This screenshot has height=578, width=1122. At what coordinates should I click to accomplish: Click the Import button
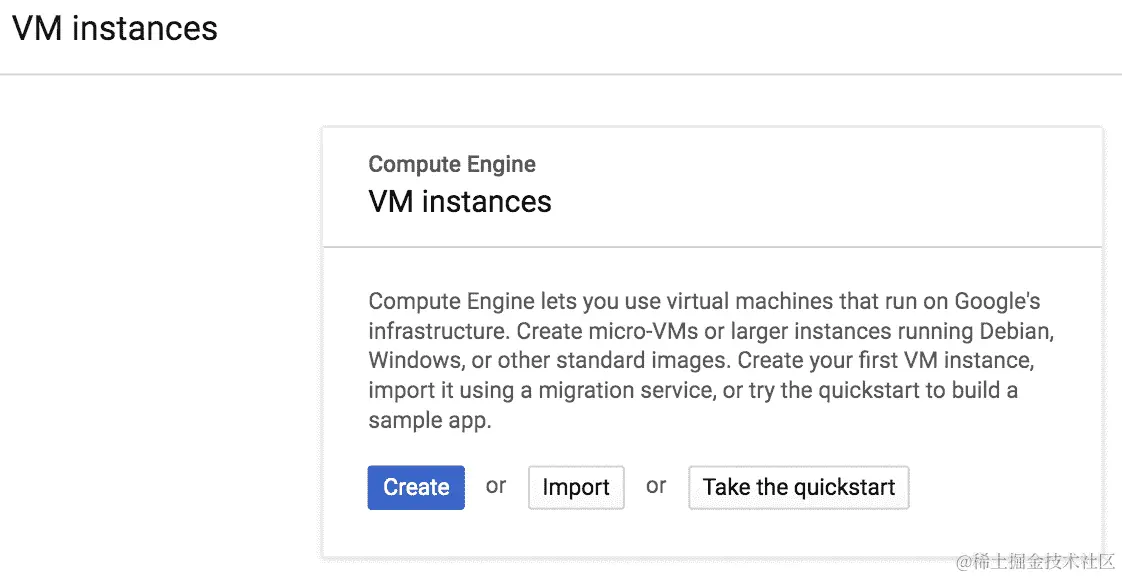[x=576, y=487]
